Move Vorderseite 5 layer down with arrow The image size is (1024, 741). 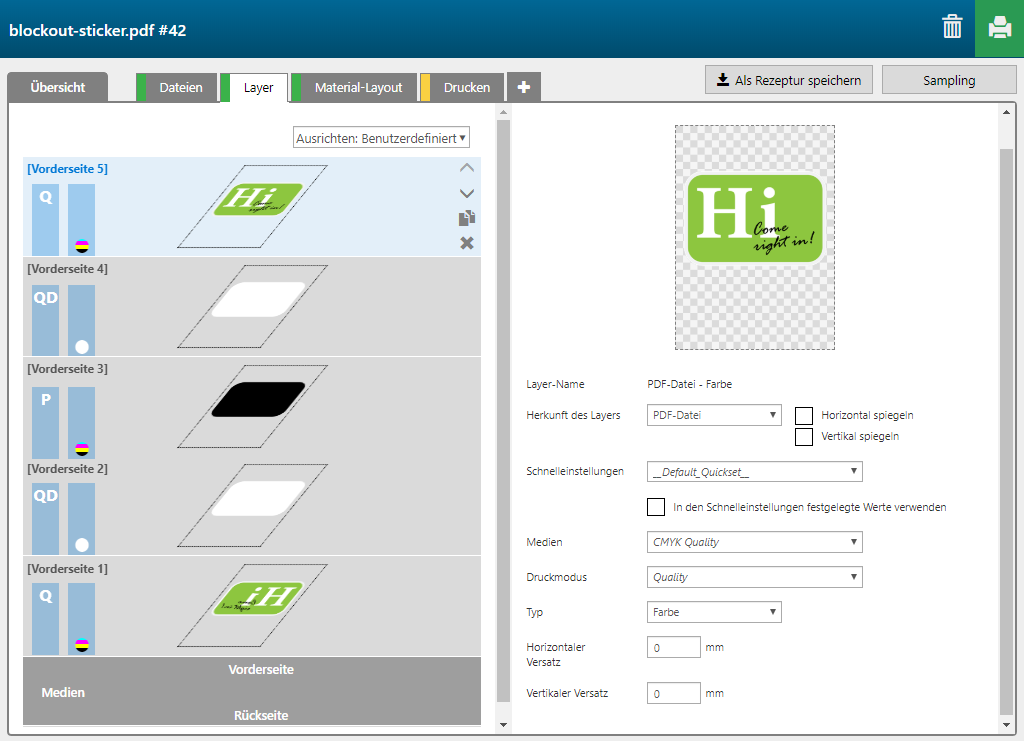[466, 193]
